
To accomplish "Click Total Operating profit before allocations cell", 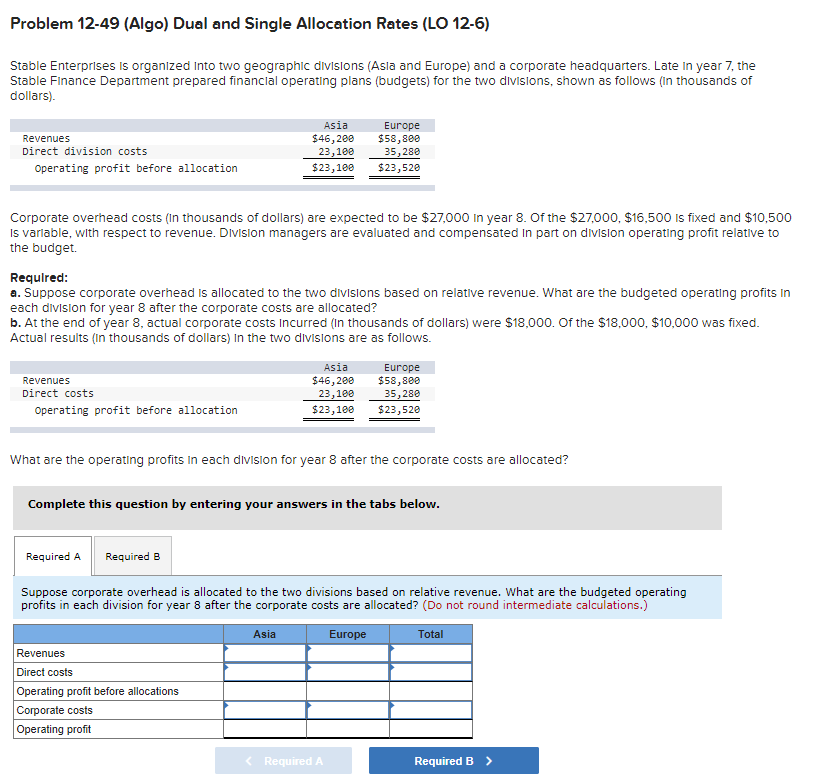I will (430, 691).
